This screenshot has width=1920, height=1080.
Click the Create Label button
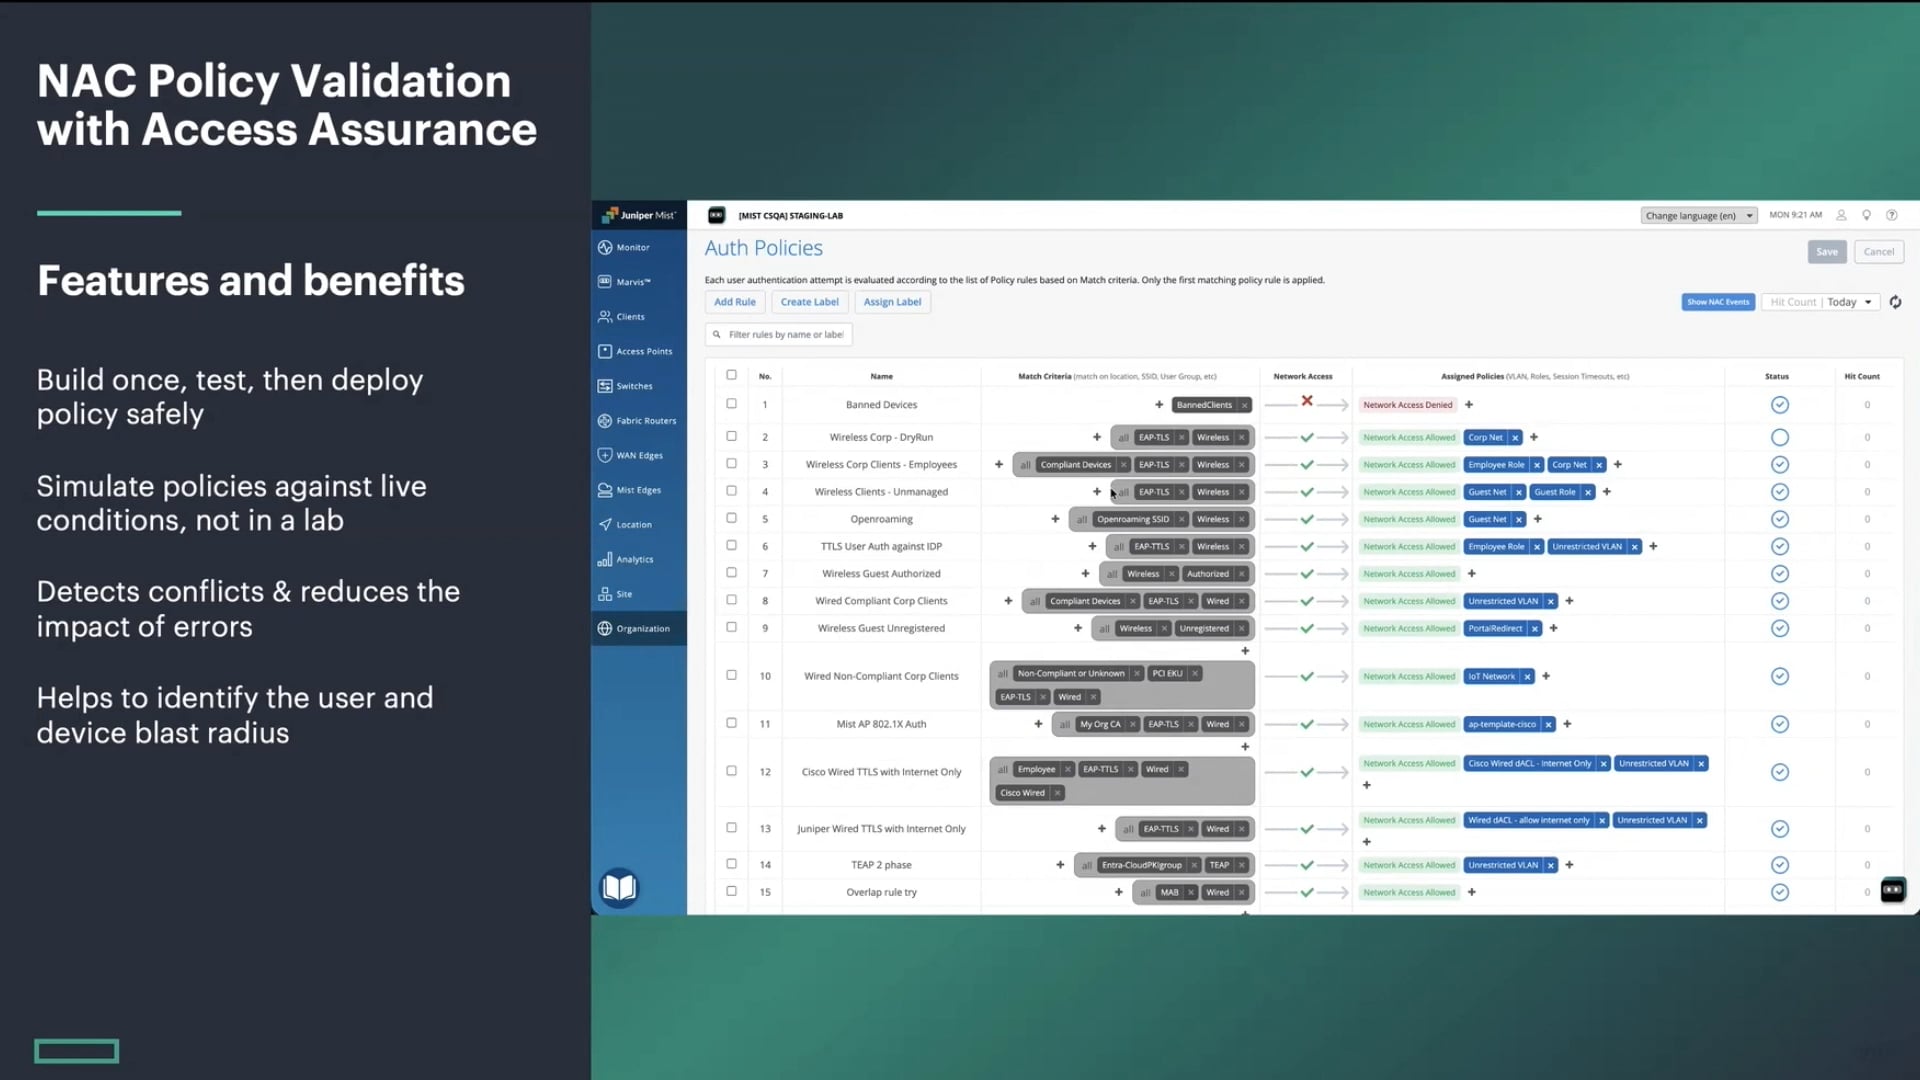810,302
